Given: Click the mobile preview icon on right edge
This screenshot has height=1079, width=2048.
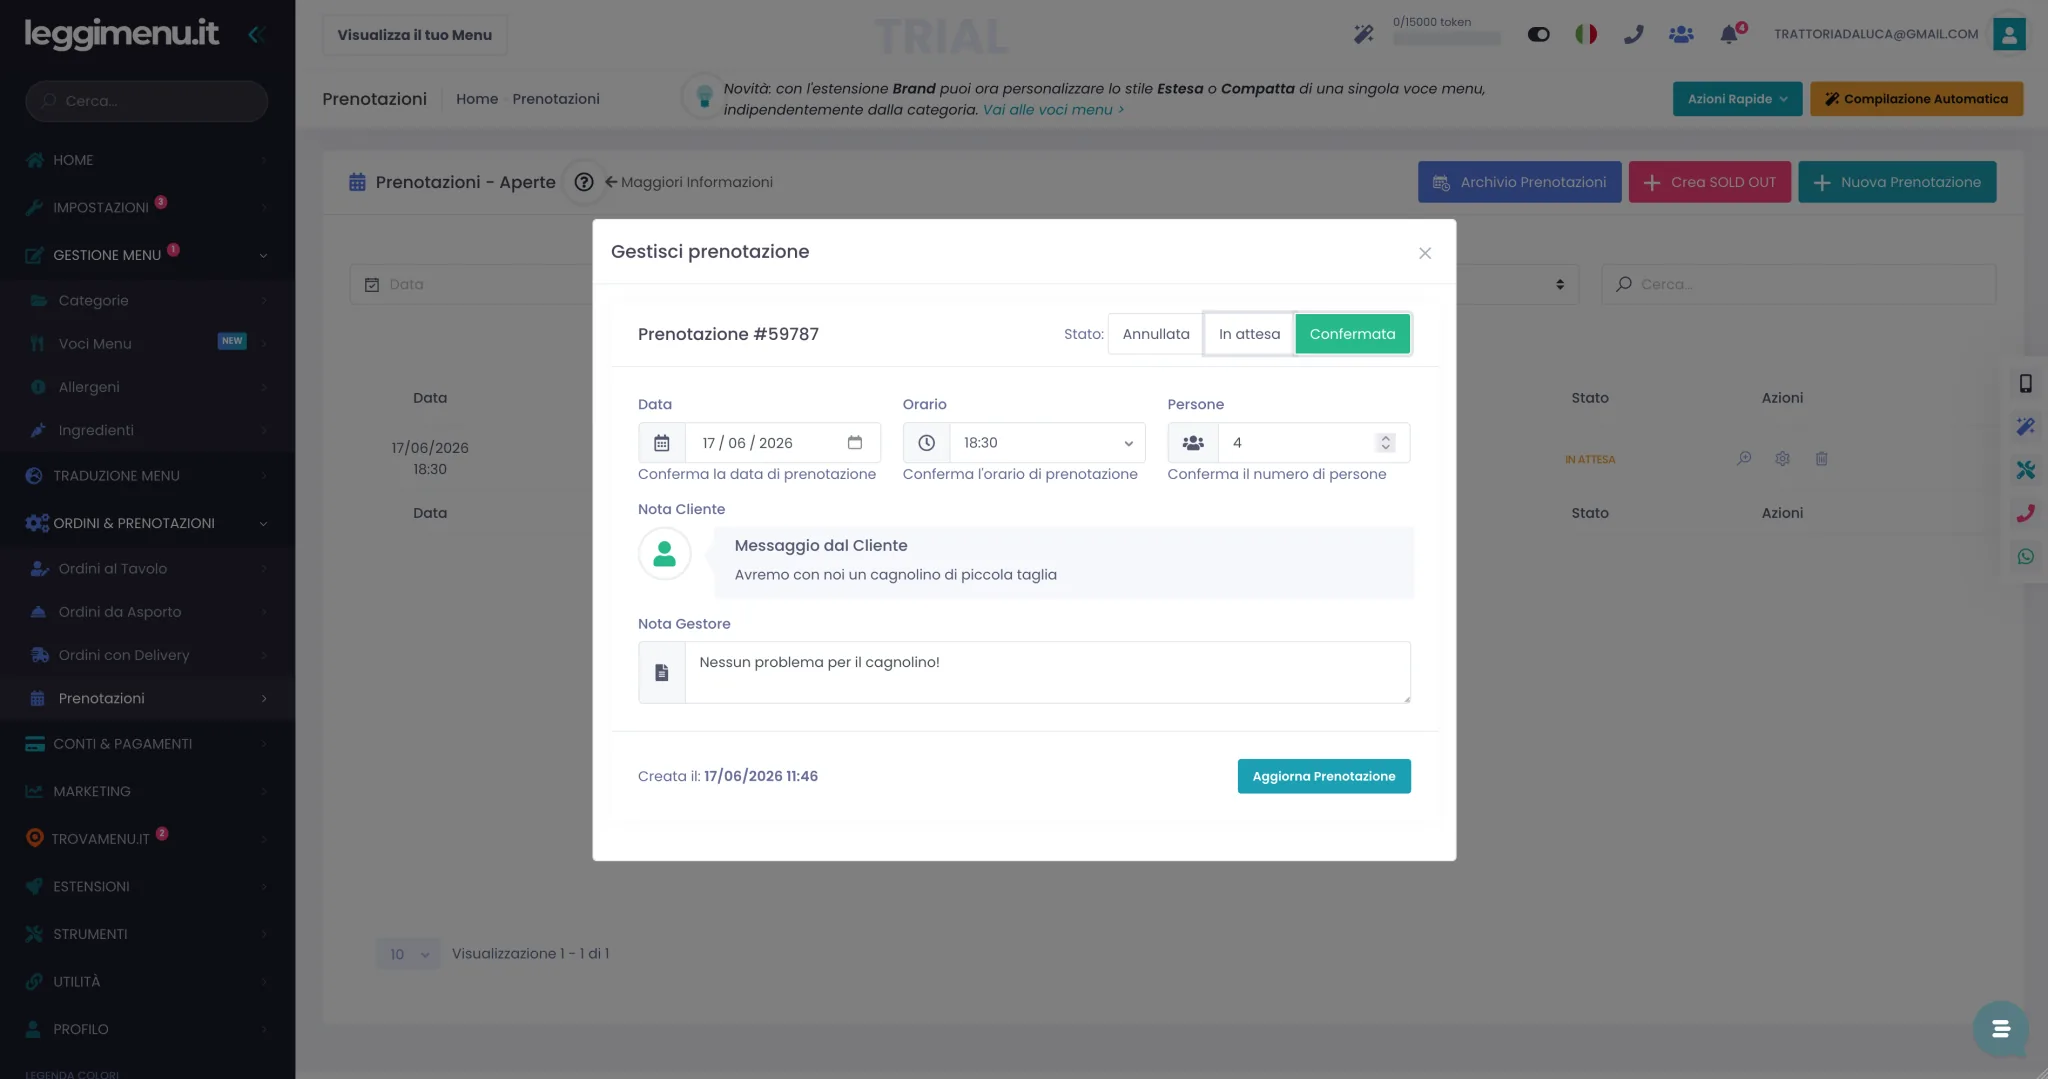Looking at the screenshot, I should 2025,383.
